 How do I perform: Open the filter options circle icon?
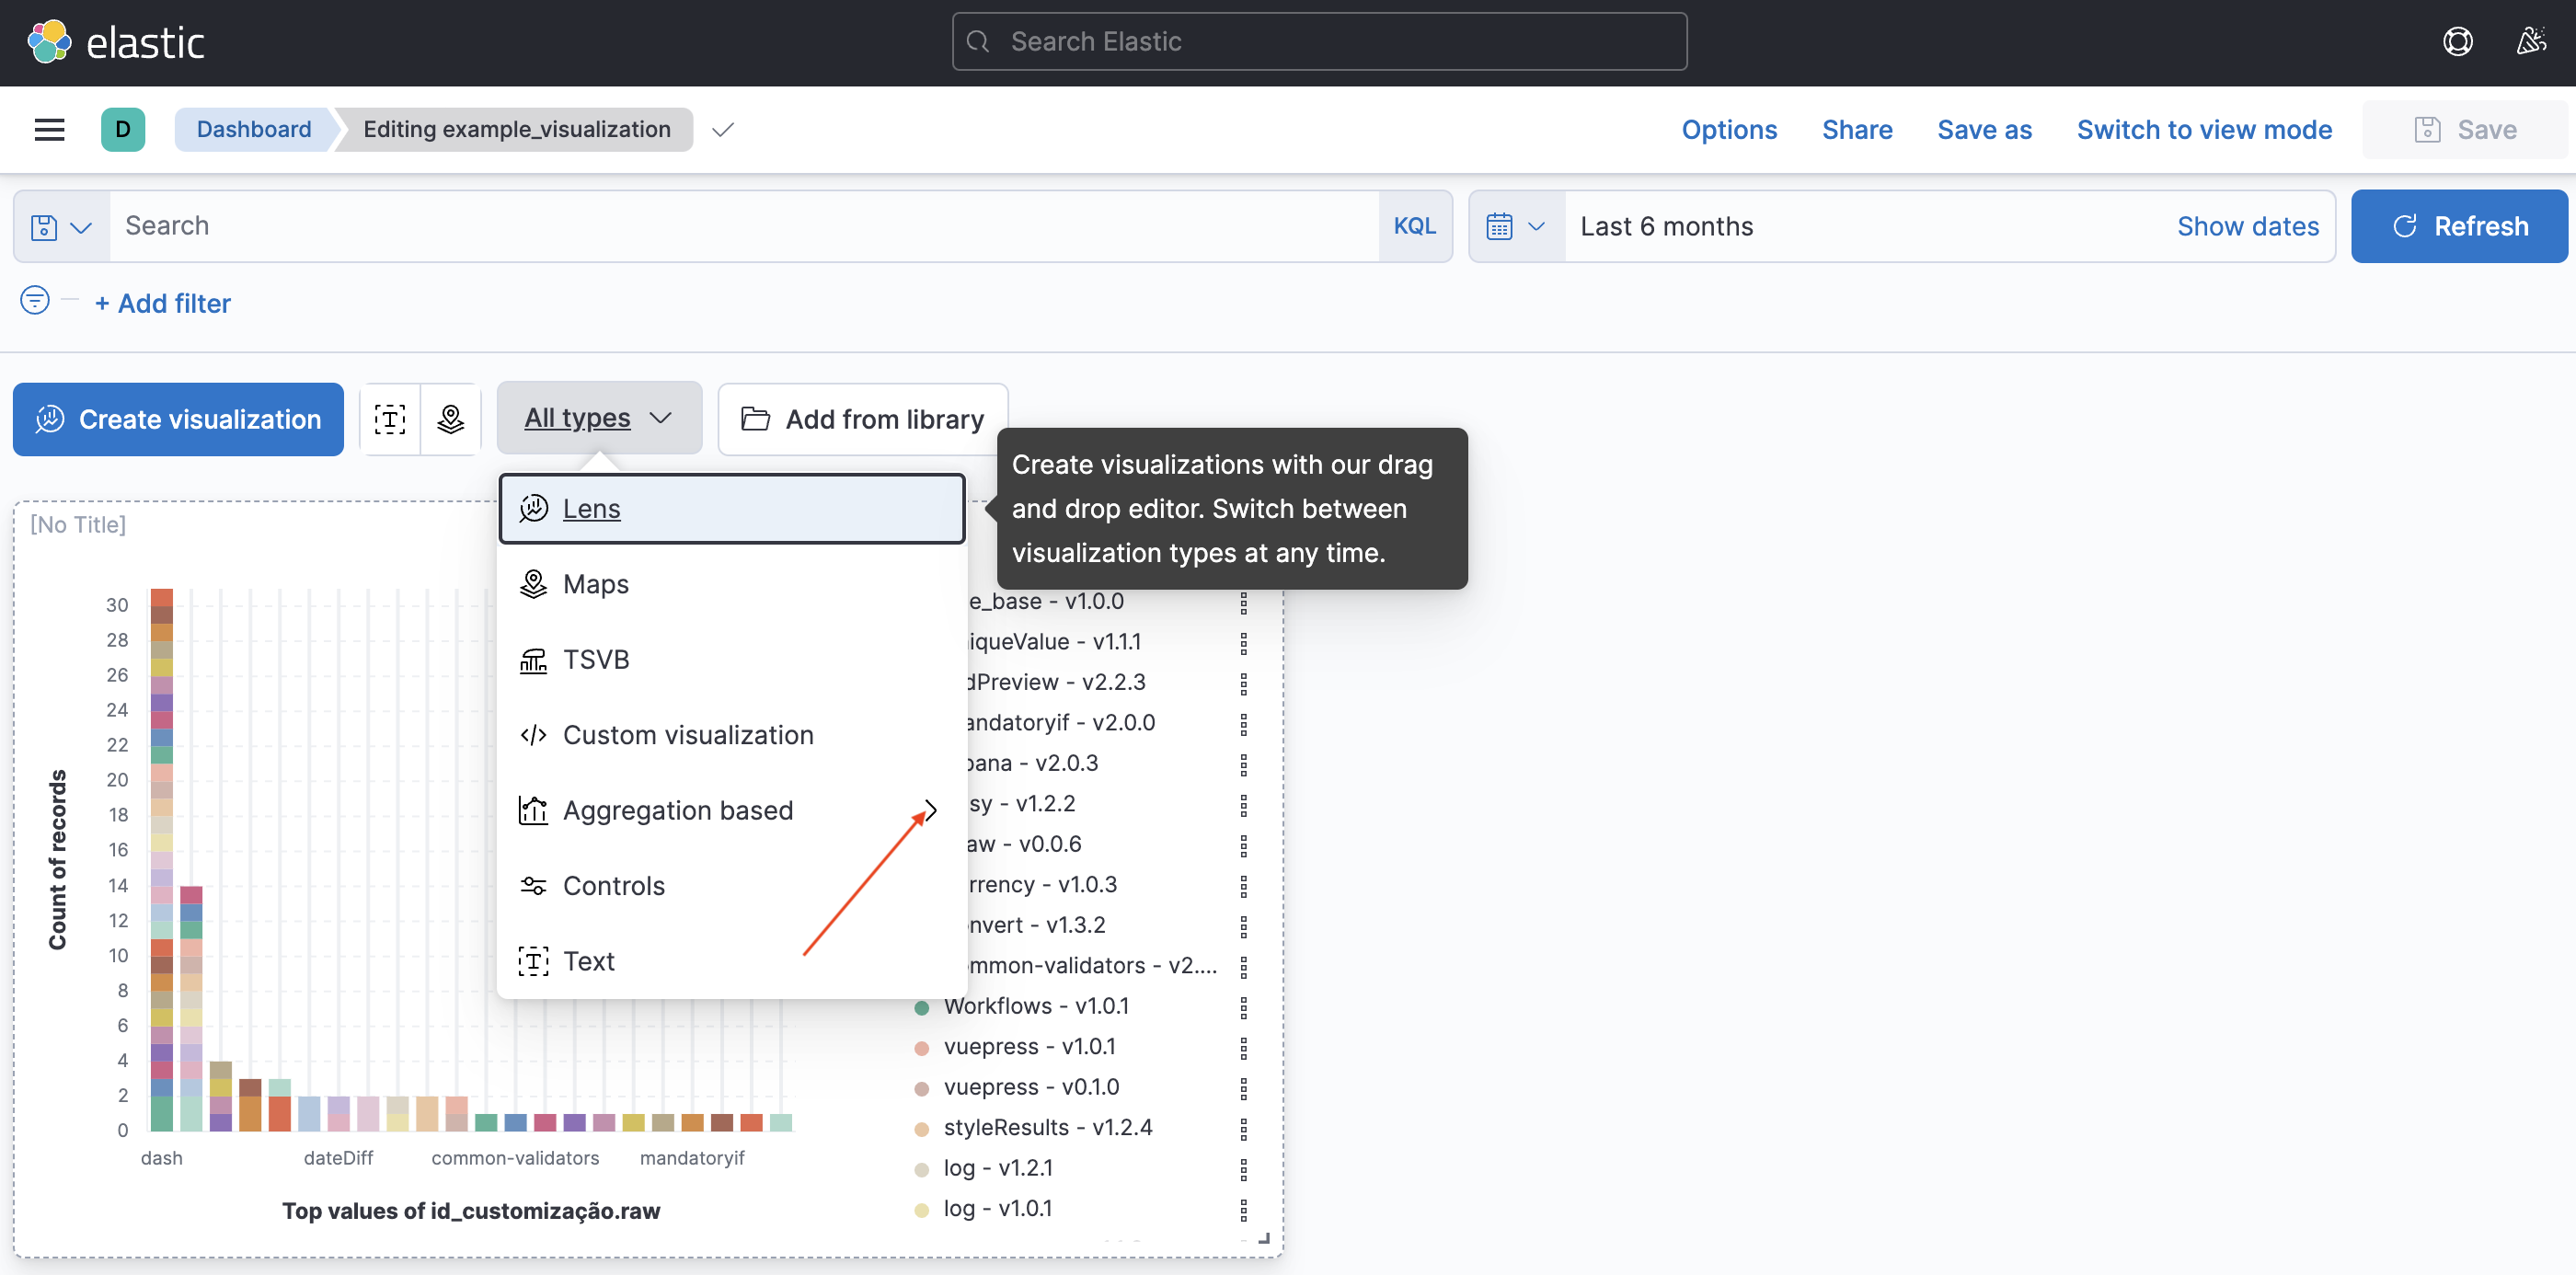click(x=35, y=300)
